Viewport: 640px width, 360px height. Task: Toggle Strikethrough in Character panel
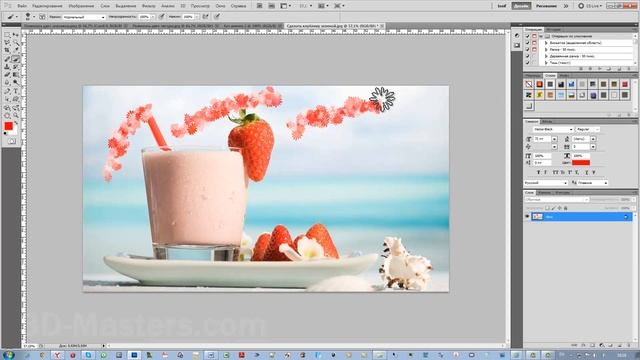(x=594, y=172)
